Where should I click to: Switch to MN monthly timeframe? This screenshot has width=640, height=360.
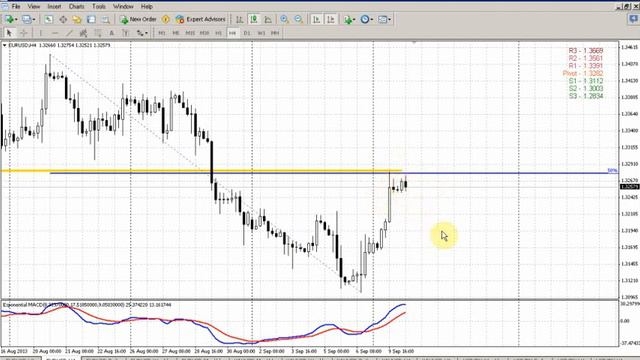(x=275, y=33)
